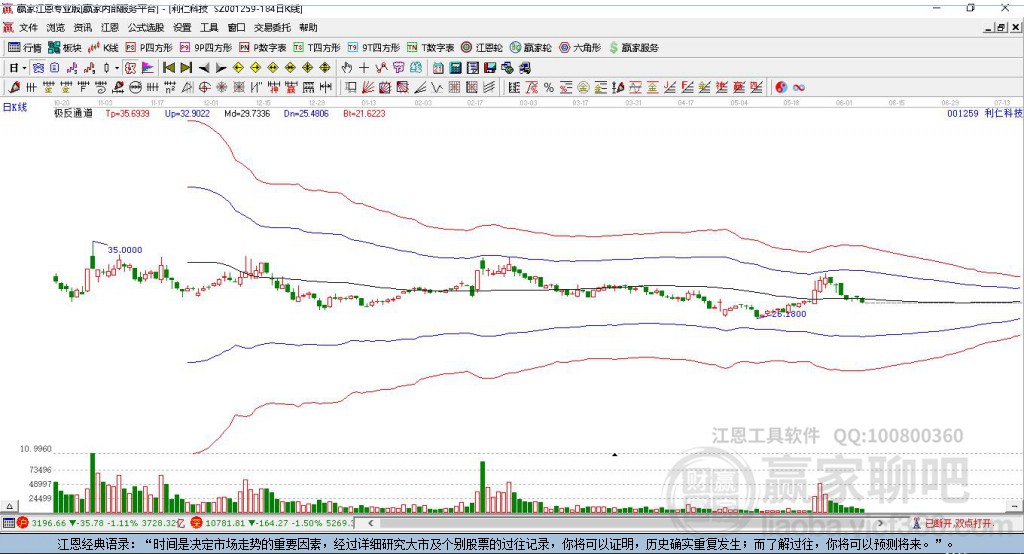Screen dimensions: 1024x554
Task: Open the 六角形 tool
Action: (580, 48)
